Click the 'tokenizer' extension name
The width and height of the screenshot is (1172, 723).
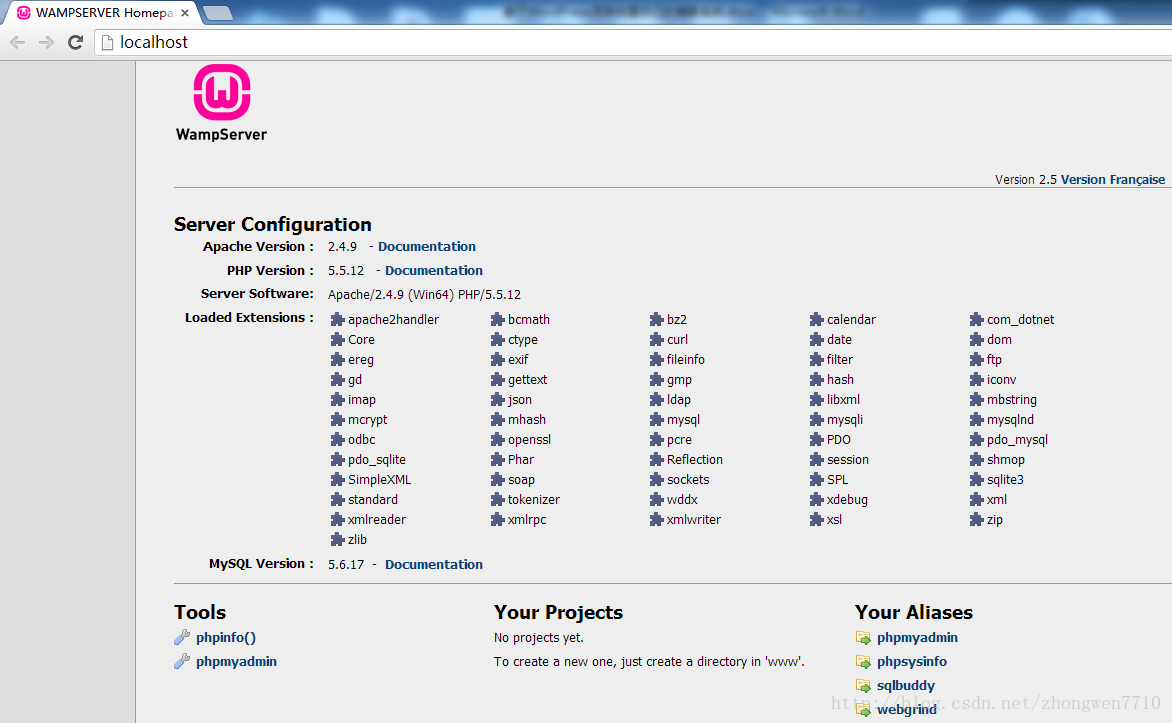534,499
